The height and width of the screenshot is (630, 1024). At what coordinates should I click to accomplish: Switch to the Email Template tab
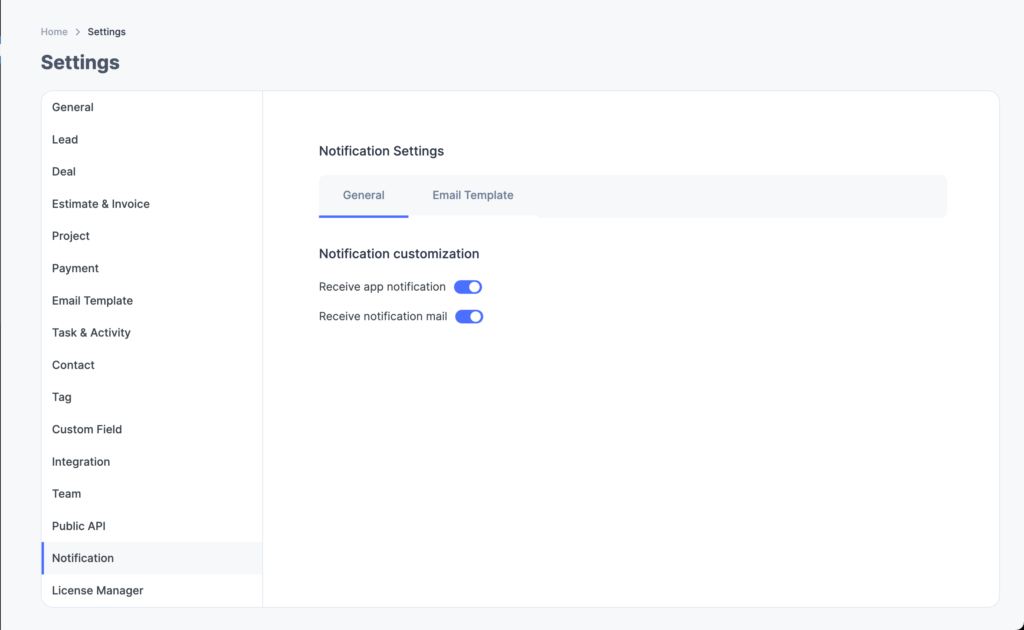pos(472,195)
